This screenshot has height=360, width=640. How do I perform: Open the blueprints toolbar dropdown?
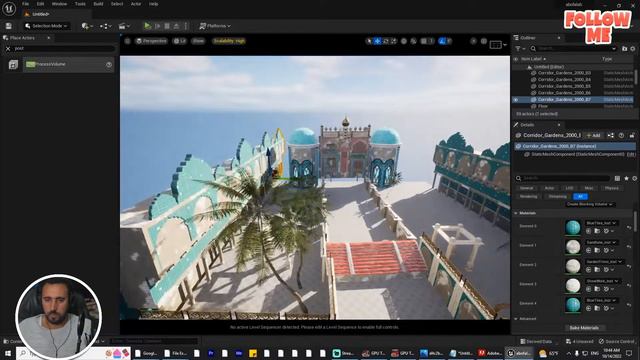pos(105,26)
